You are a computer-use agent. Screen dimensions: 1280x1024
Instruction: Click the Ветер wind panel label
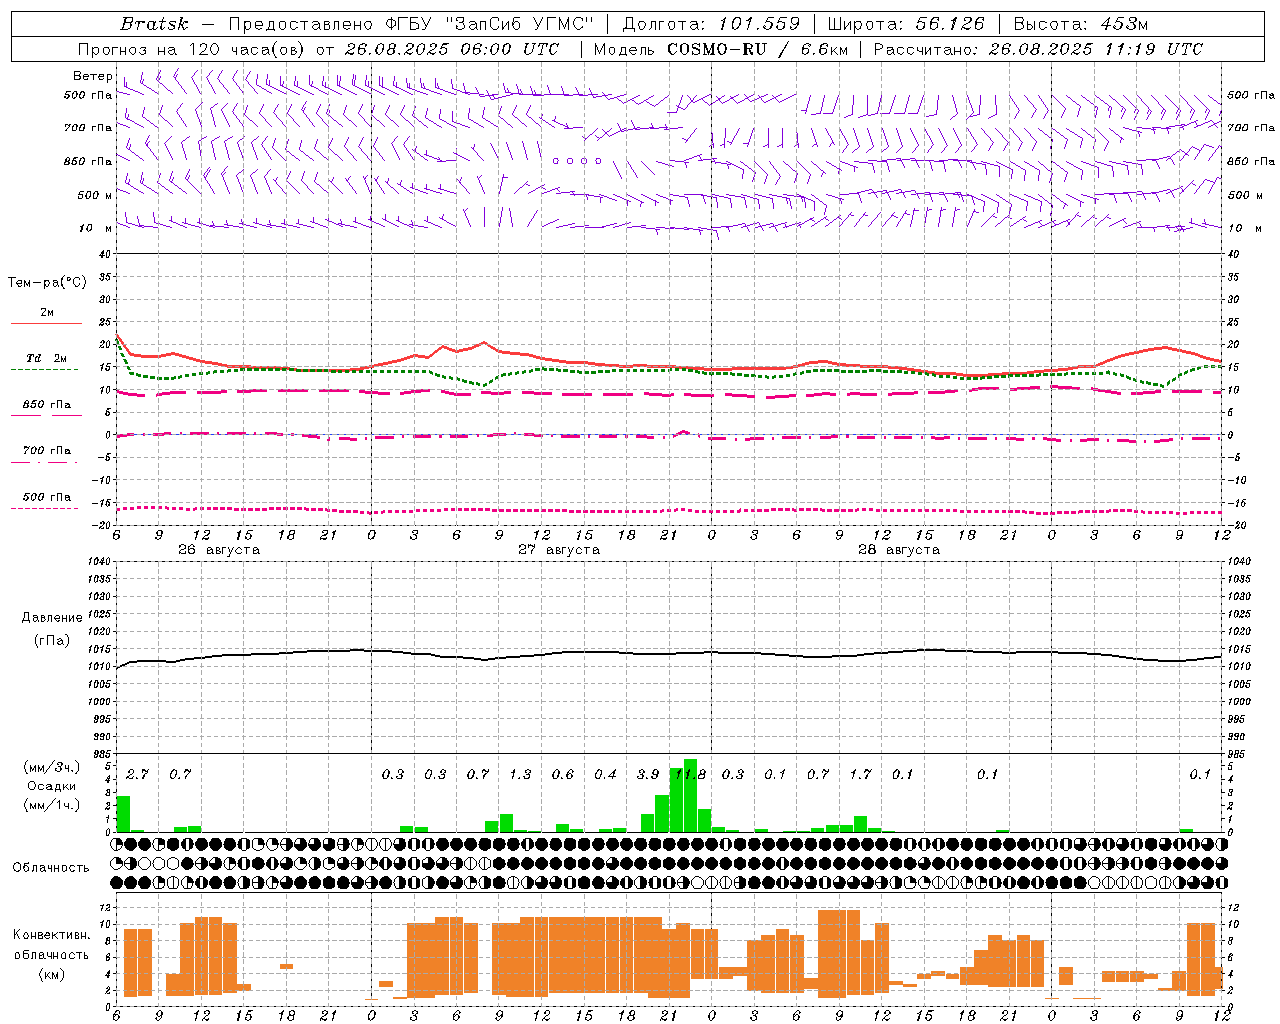click(92, 76)
